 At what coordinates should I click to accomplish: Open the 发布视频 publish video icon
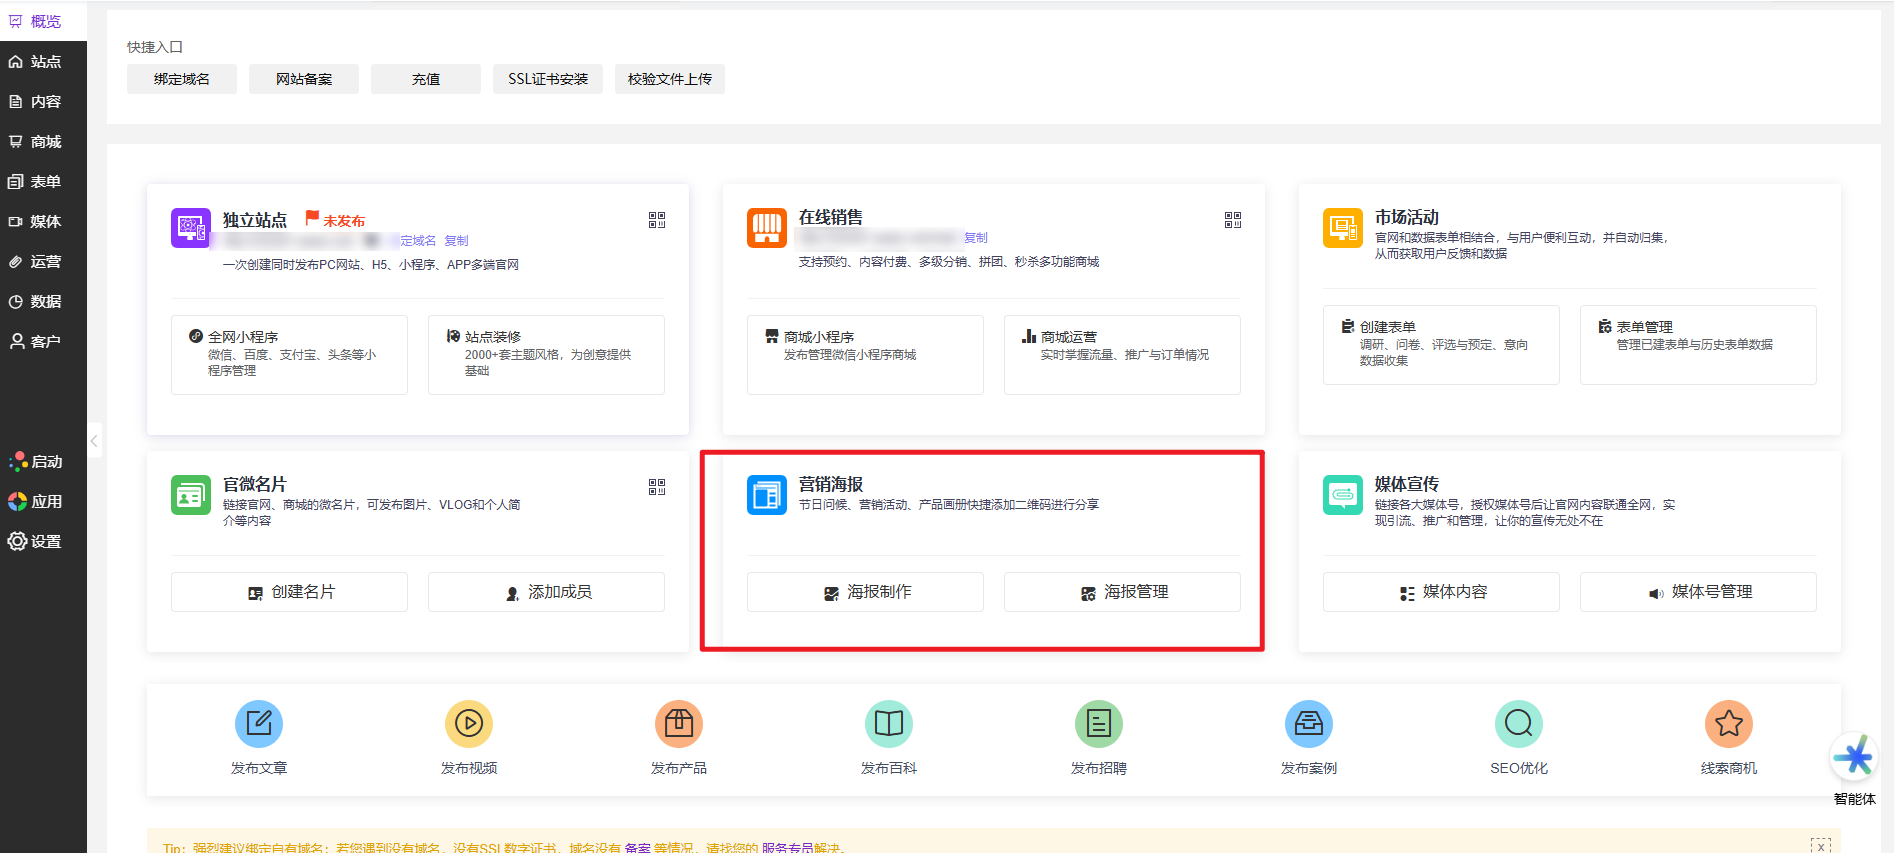[x=469, y=723]
